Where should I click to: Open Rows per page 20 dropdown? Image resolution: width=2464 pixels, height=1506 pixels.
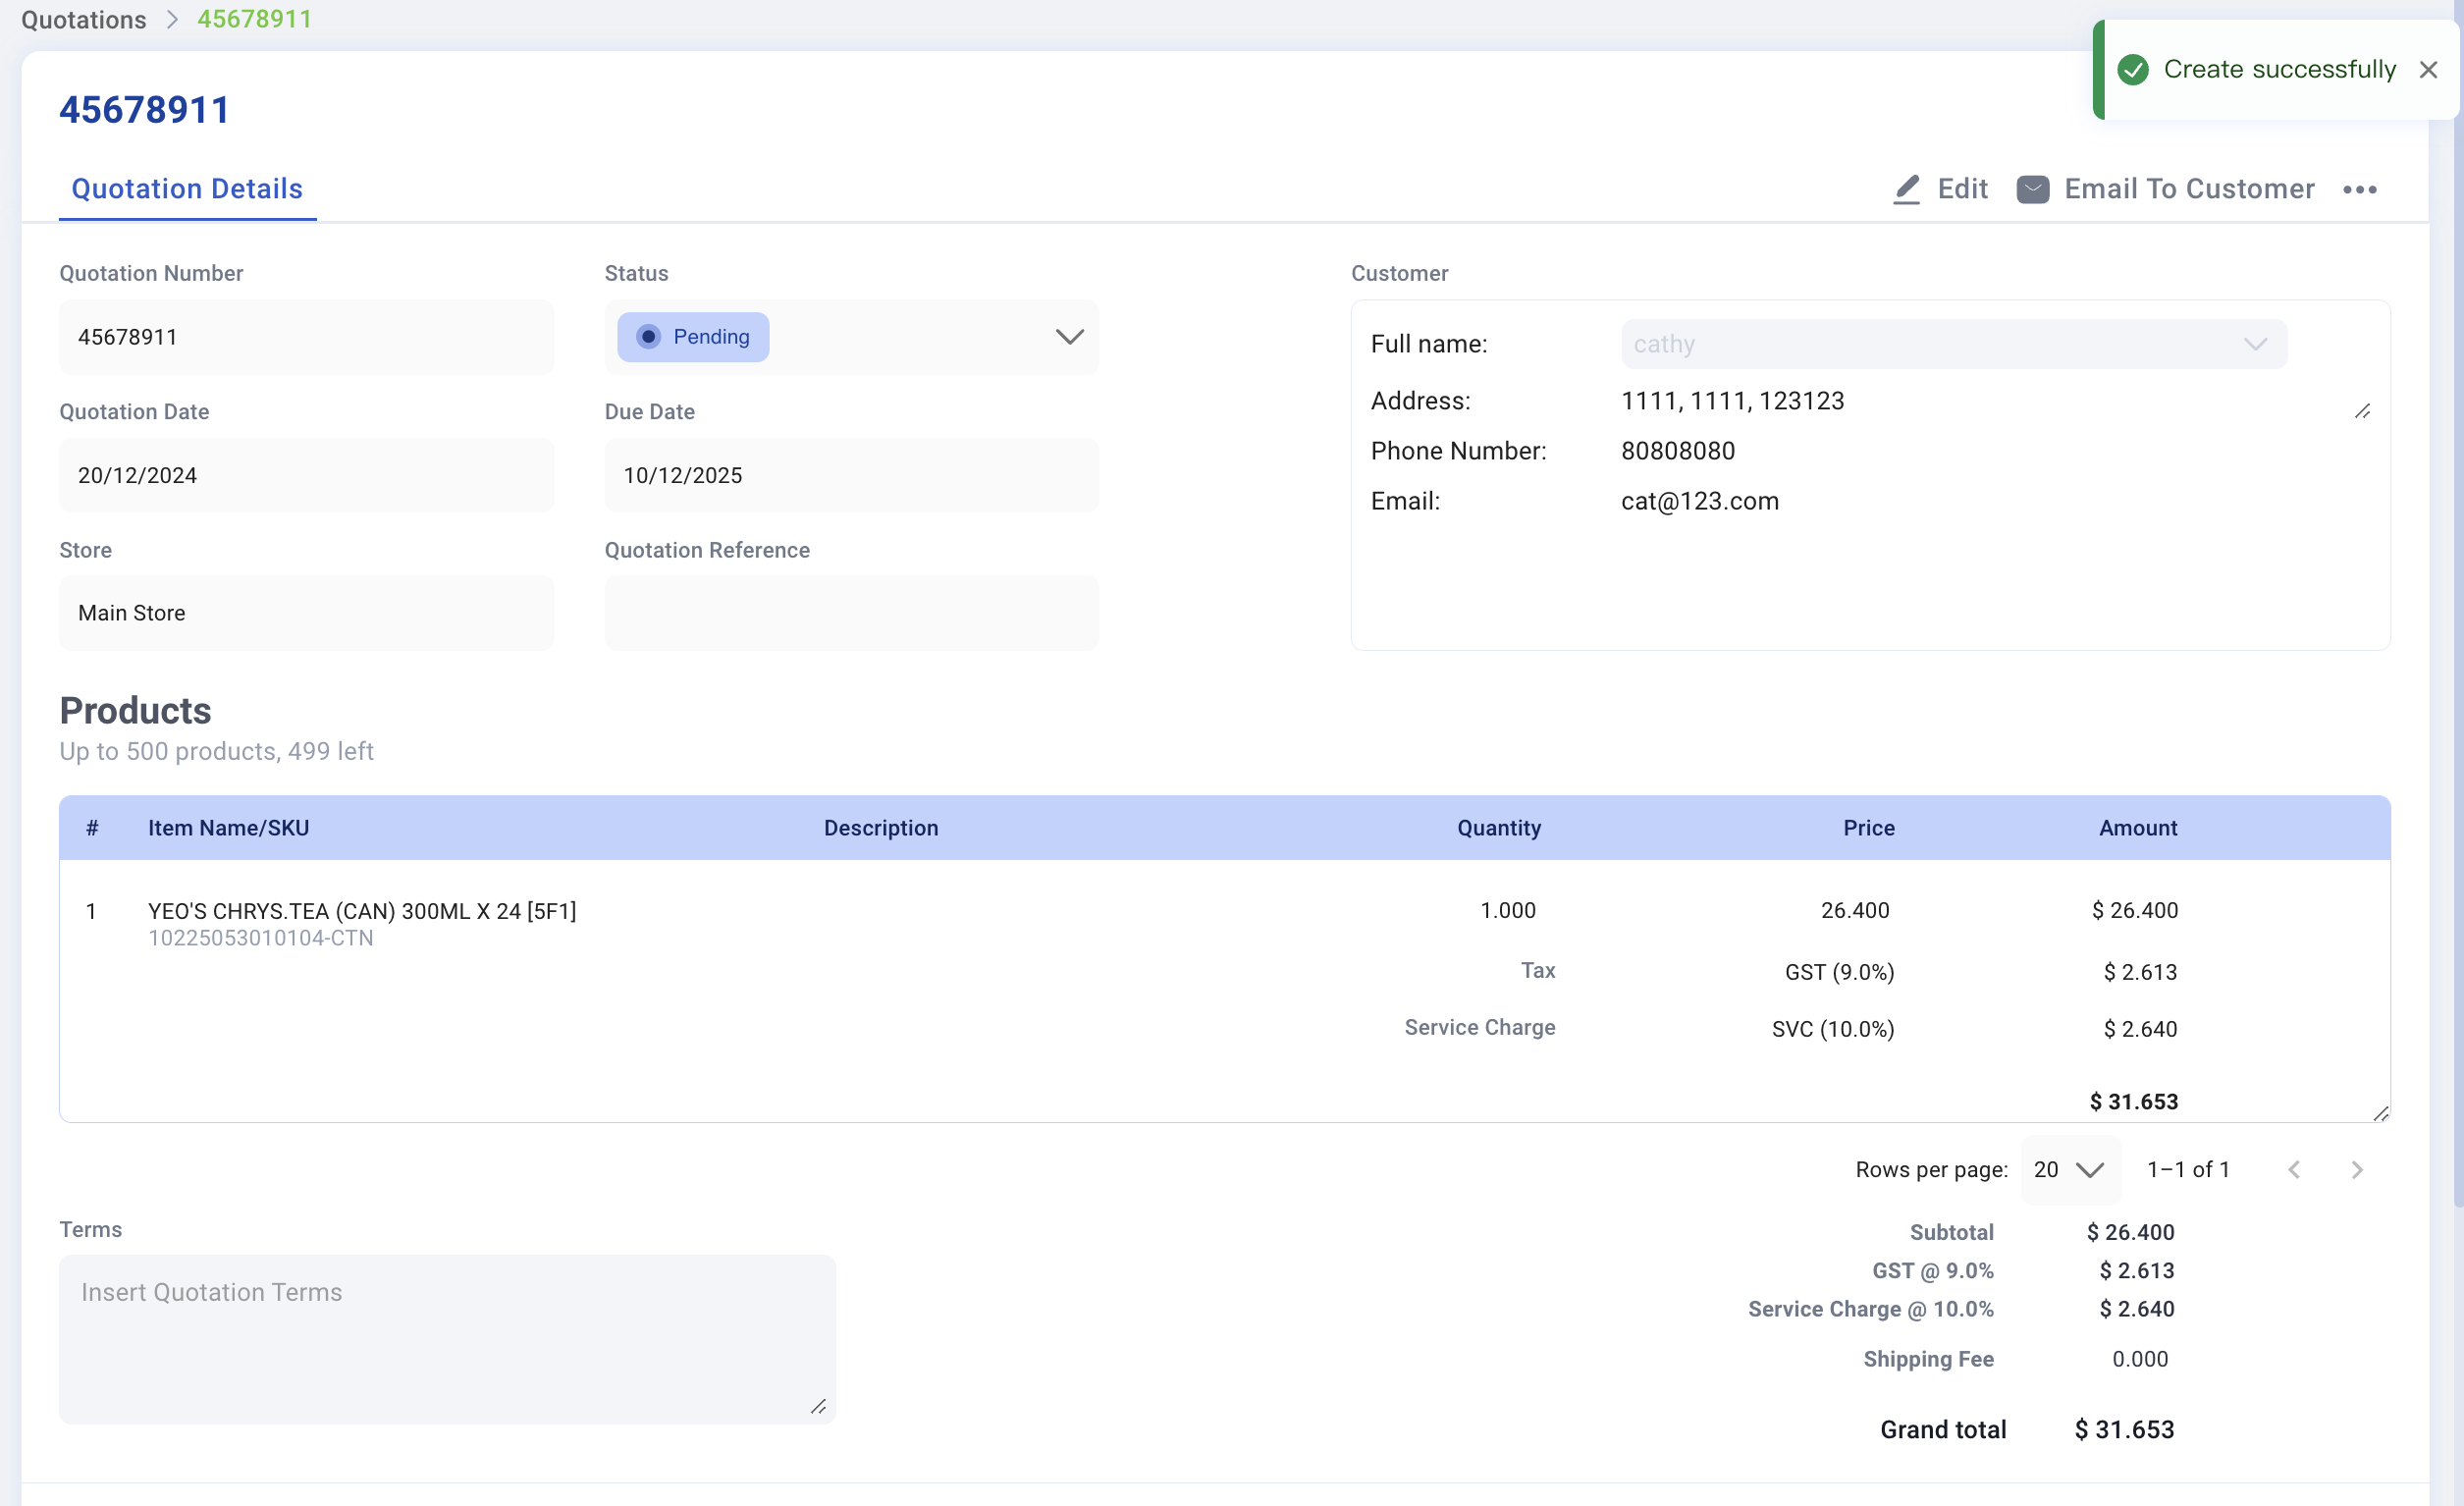(2069, 1169)
